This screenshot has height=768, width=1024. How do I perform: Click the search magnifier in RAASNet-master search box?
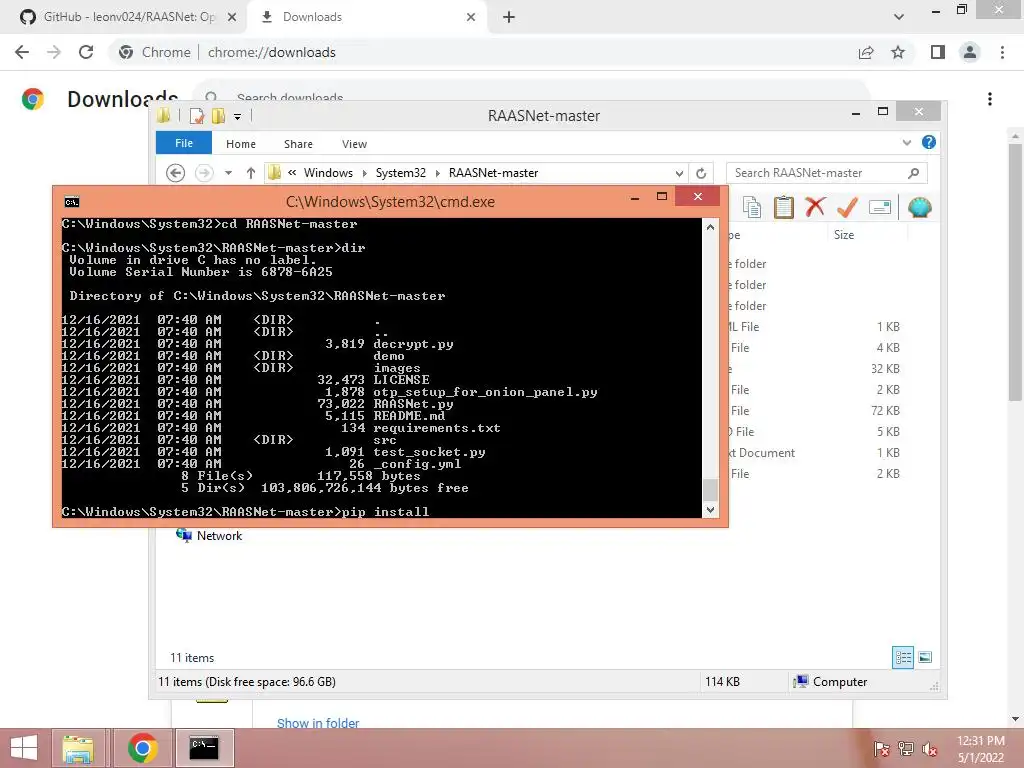point(914,173)
